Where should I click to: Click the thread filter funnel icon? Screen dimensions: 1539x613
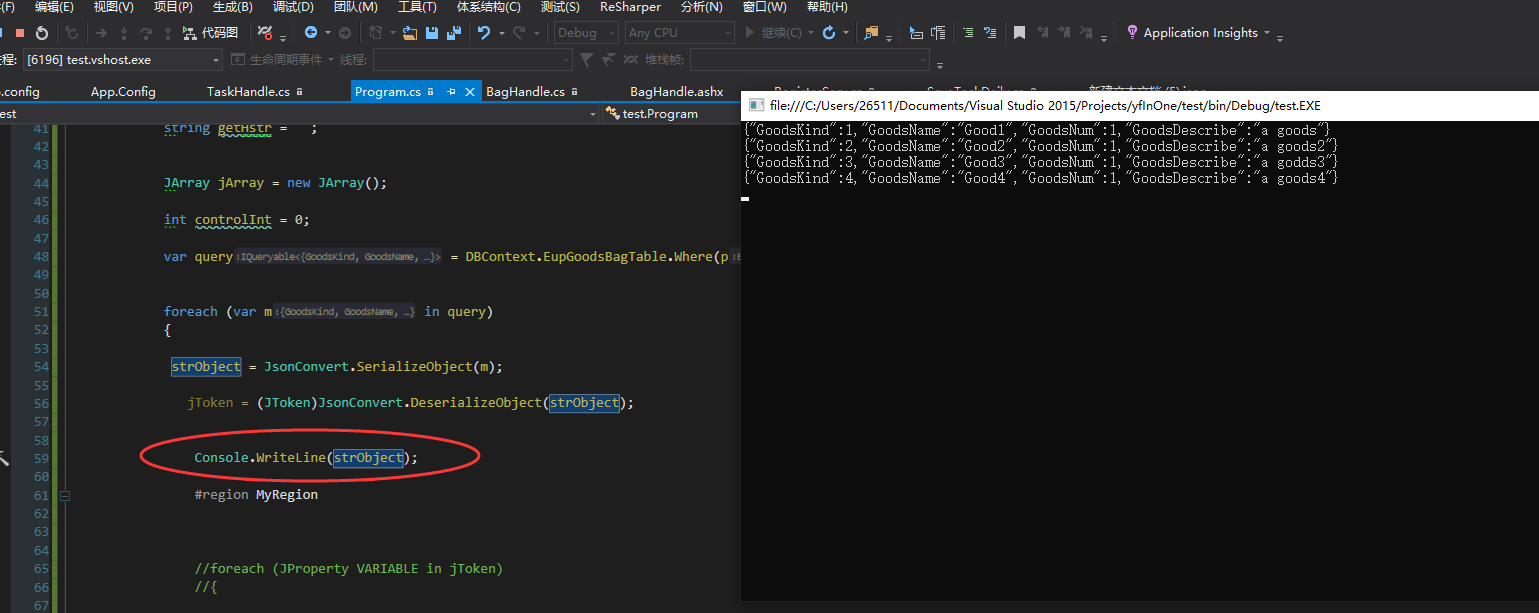pyautogui.click(x=586, y=59)
